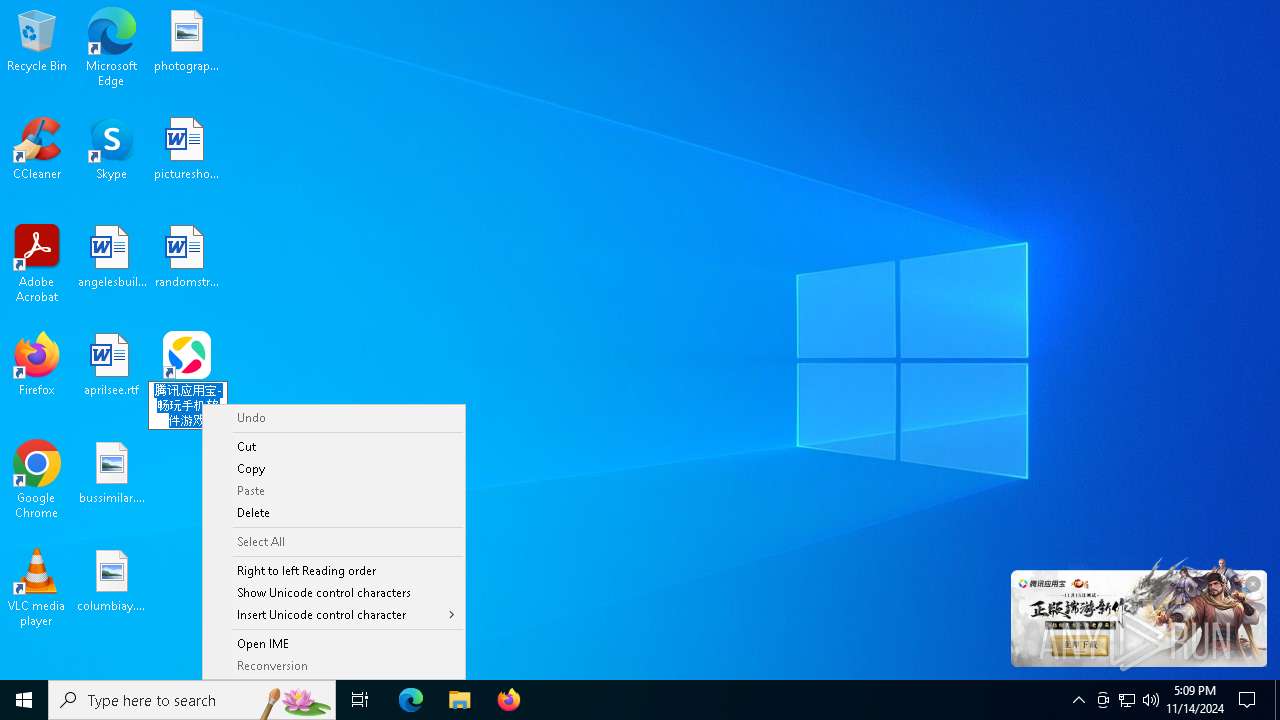The height and width of the screenshot is (720, 1280).
Task: Click the Paste entry in context menu
Action: point(334,491)
